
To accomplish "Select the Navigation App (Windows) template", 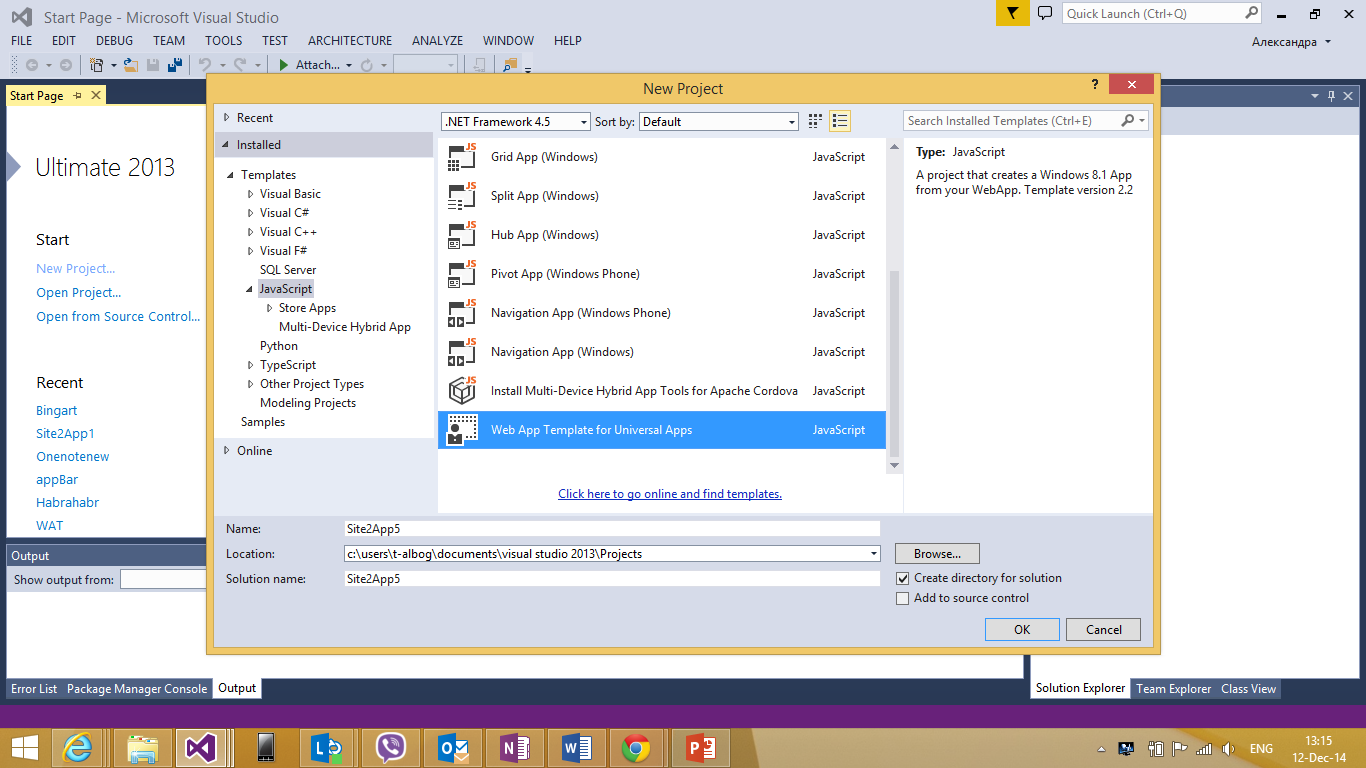I will click(x=662, y=352).
